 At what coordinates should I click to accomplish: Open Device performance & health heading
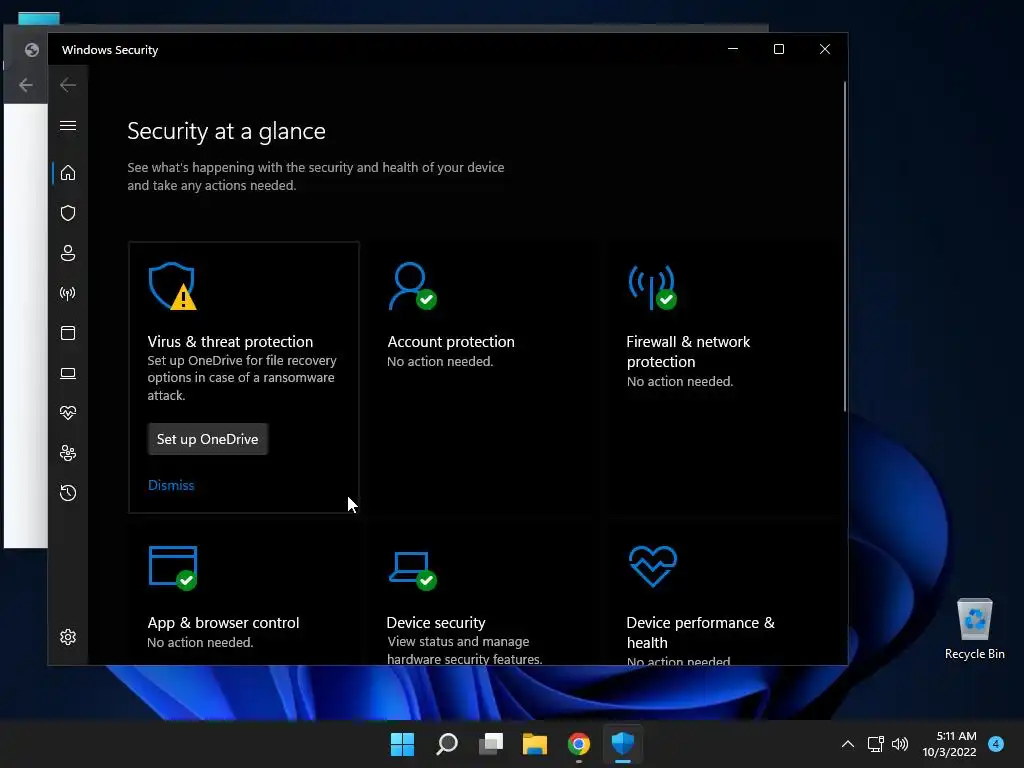click(x=700, y=632)
